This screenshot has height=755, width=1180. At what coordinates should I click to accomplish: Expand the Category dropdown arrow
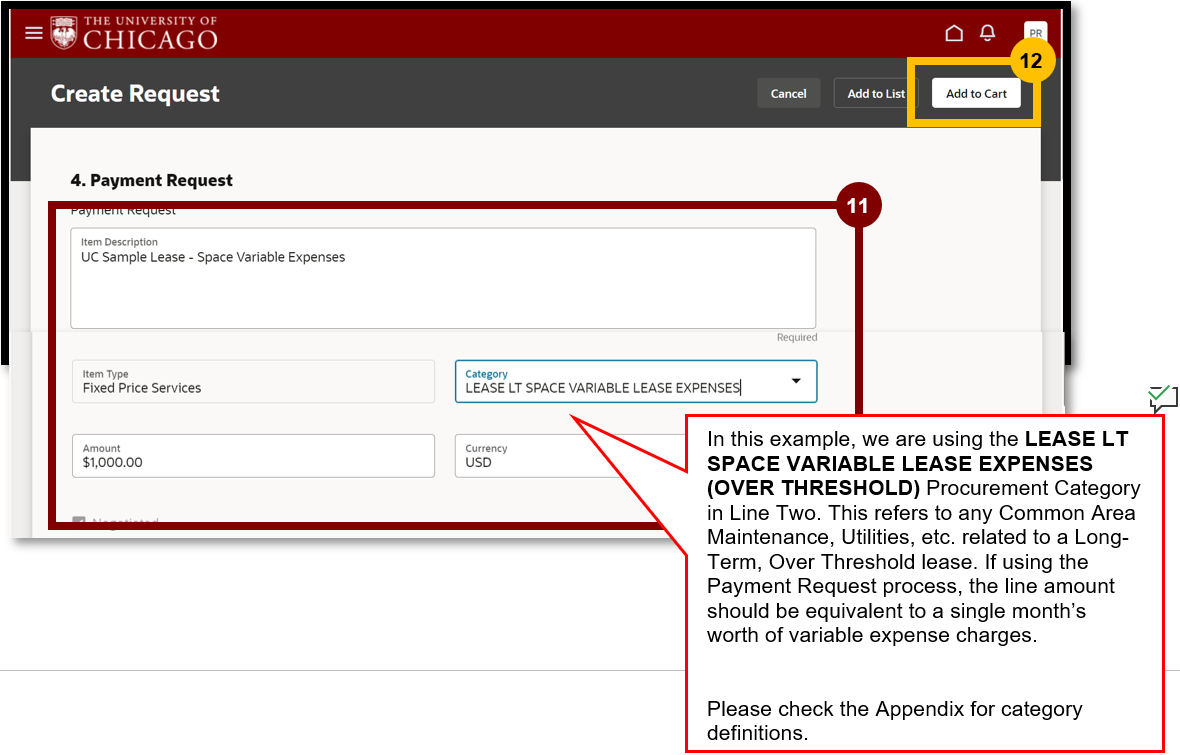tap(795, 381)
